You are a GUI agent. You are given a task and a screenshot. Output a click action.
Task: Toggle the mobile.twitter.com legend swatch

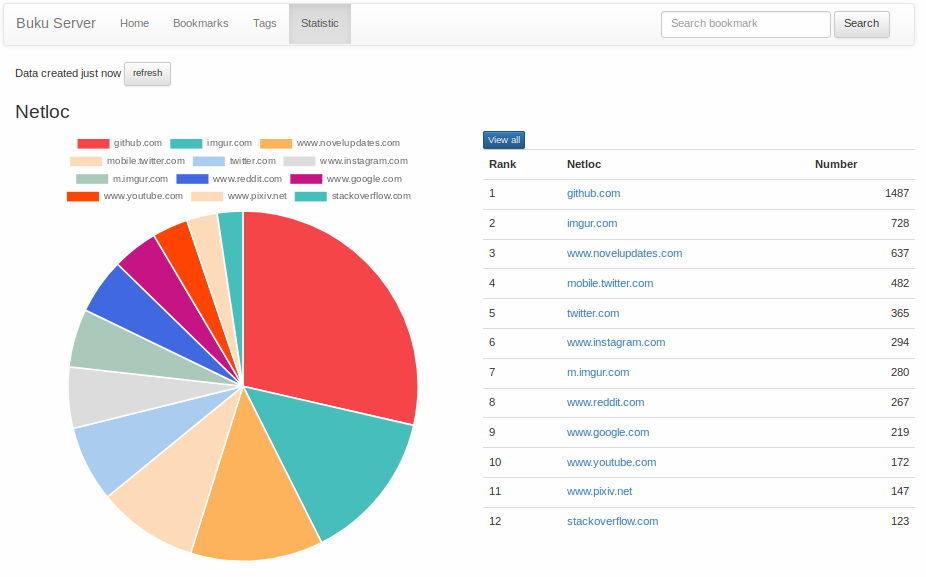pos(86,161)
